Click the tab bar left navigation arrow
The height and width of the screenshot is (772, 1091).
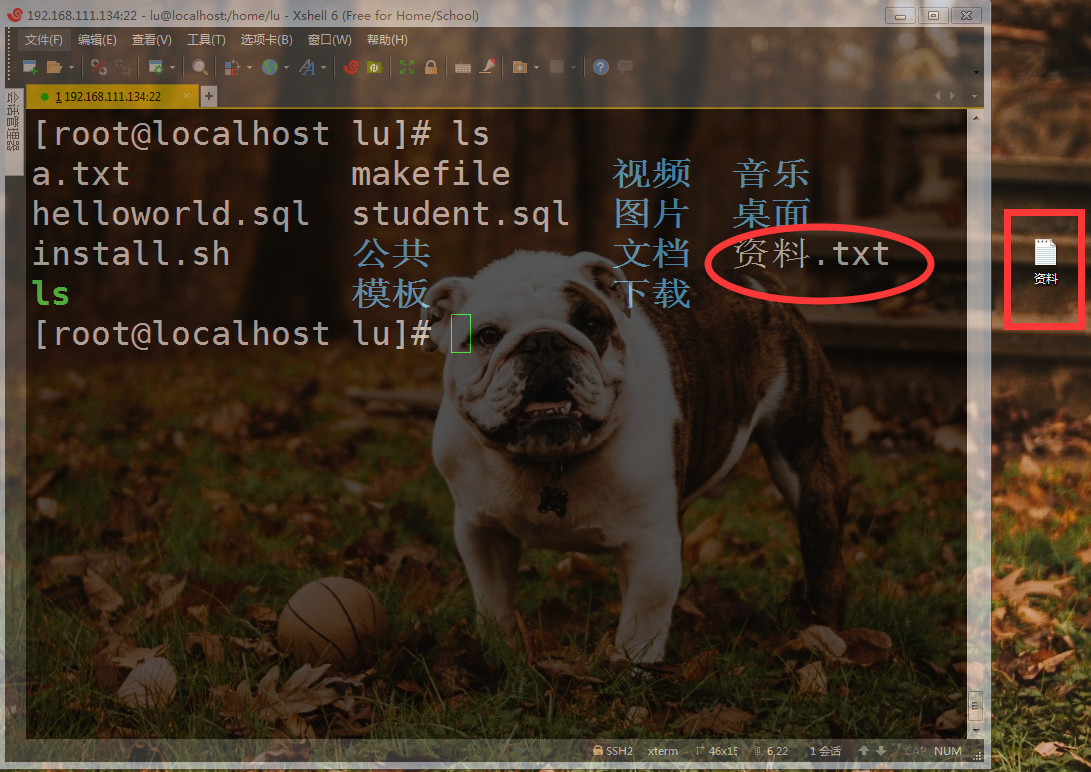pos(937,95)
